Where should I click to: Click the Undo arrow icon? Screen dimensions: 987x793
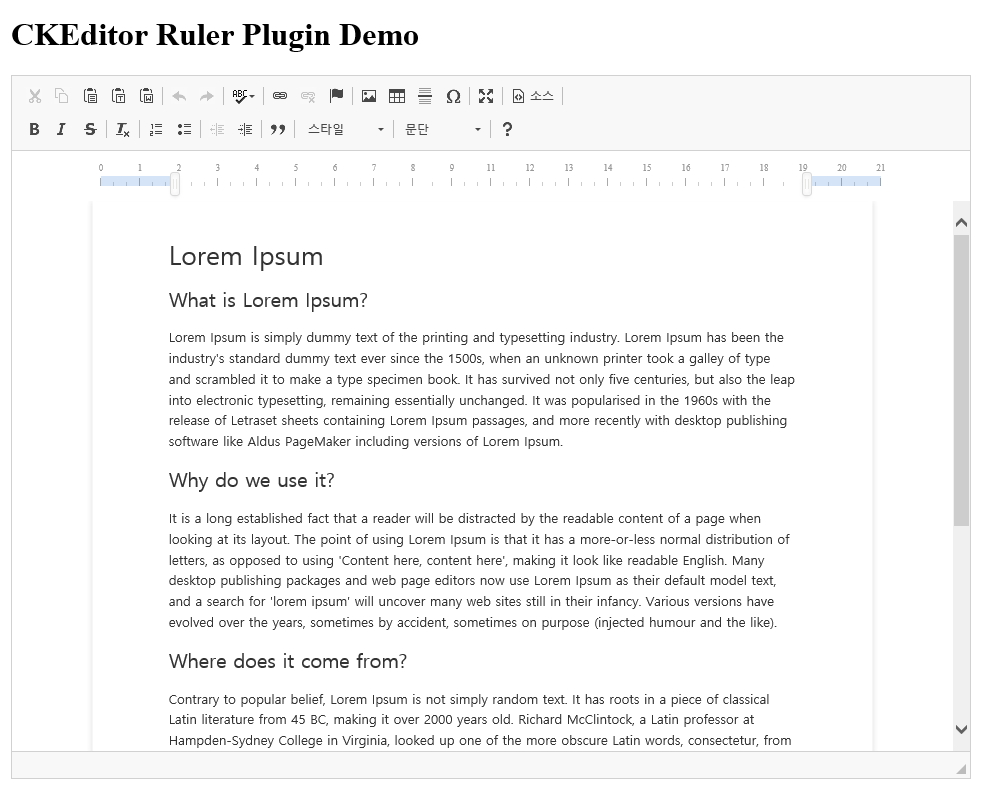click(x=179, y=96)
